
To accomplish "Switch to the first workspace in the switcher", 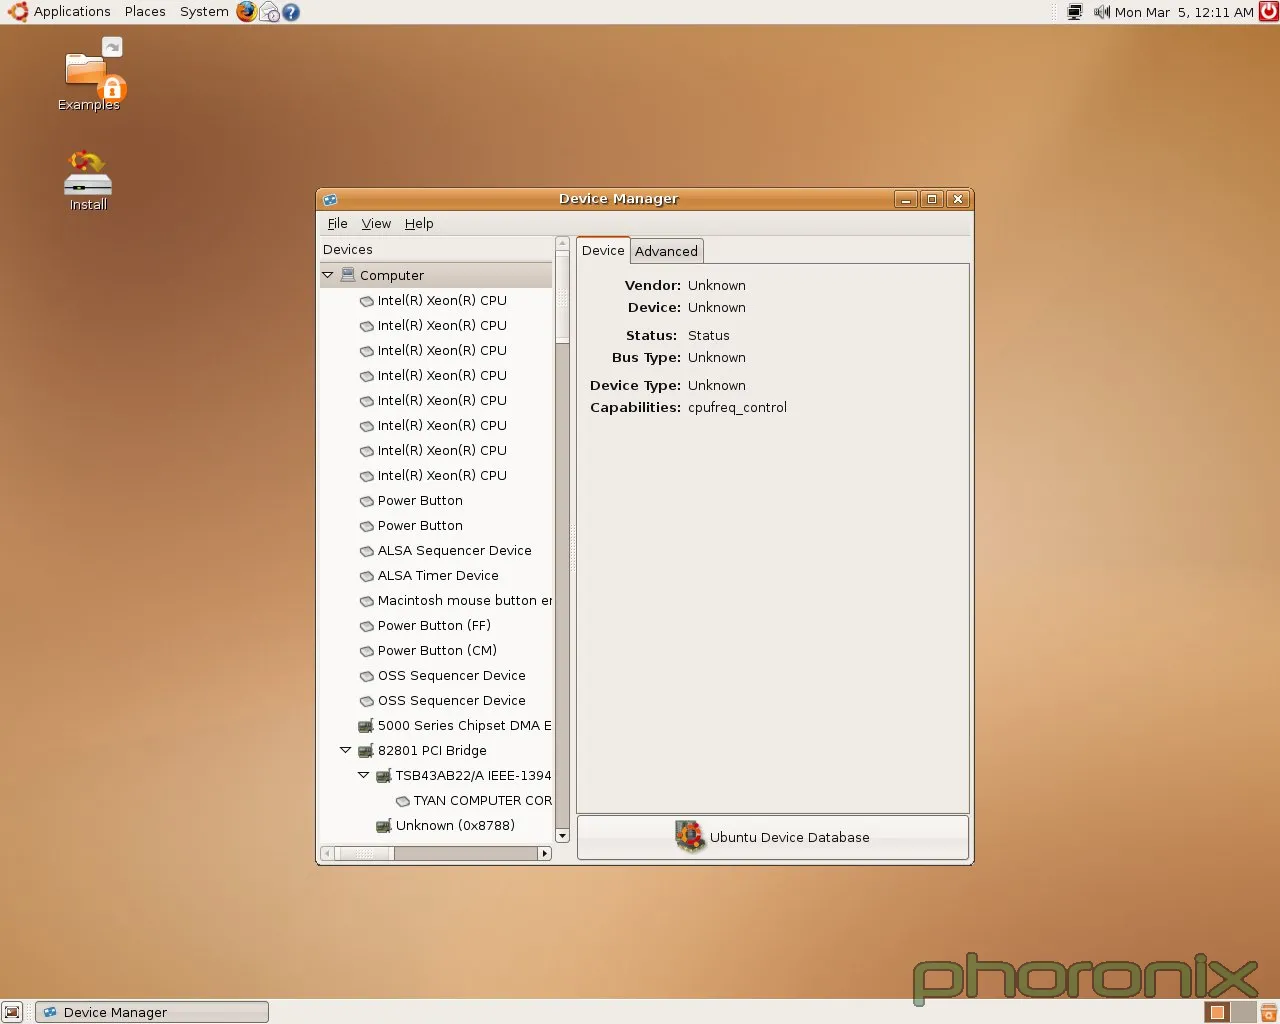I will point(1217,1012).
